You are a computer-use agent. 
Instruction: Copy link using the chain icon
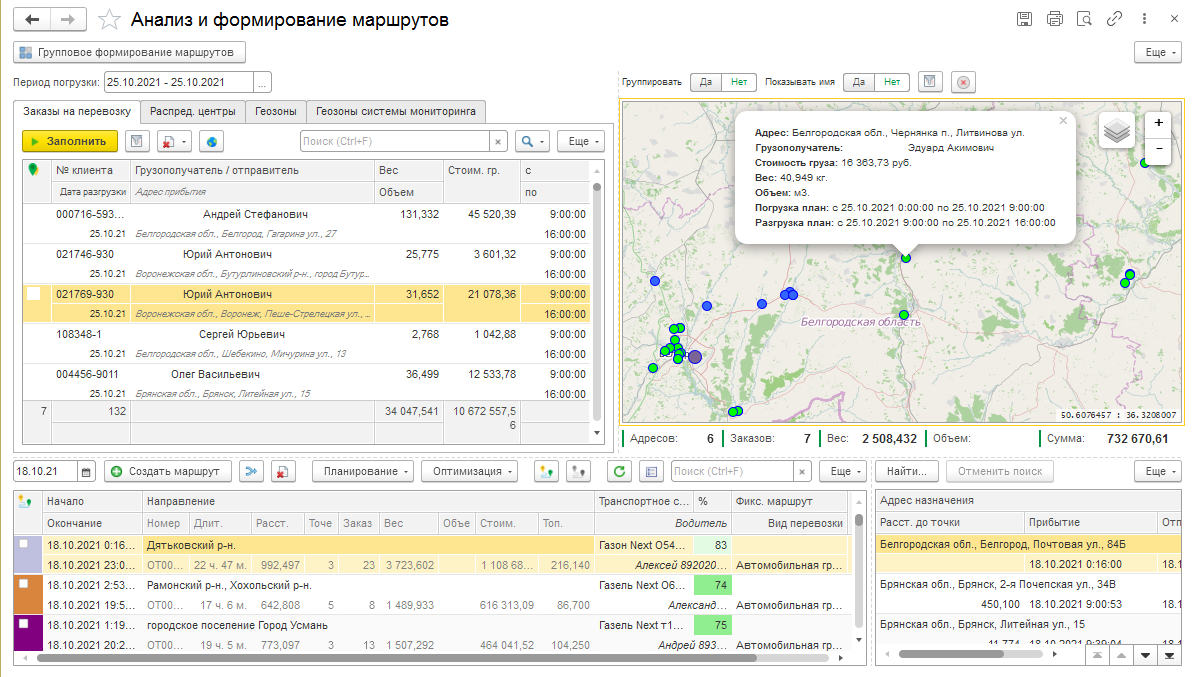point(1114,19)
